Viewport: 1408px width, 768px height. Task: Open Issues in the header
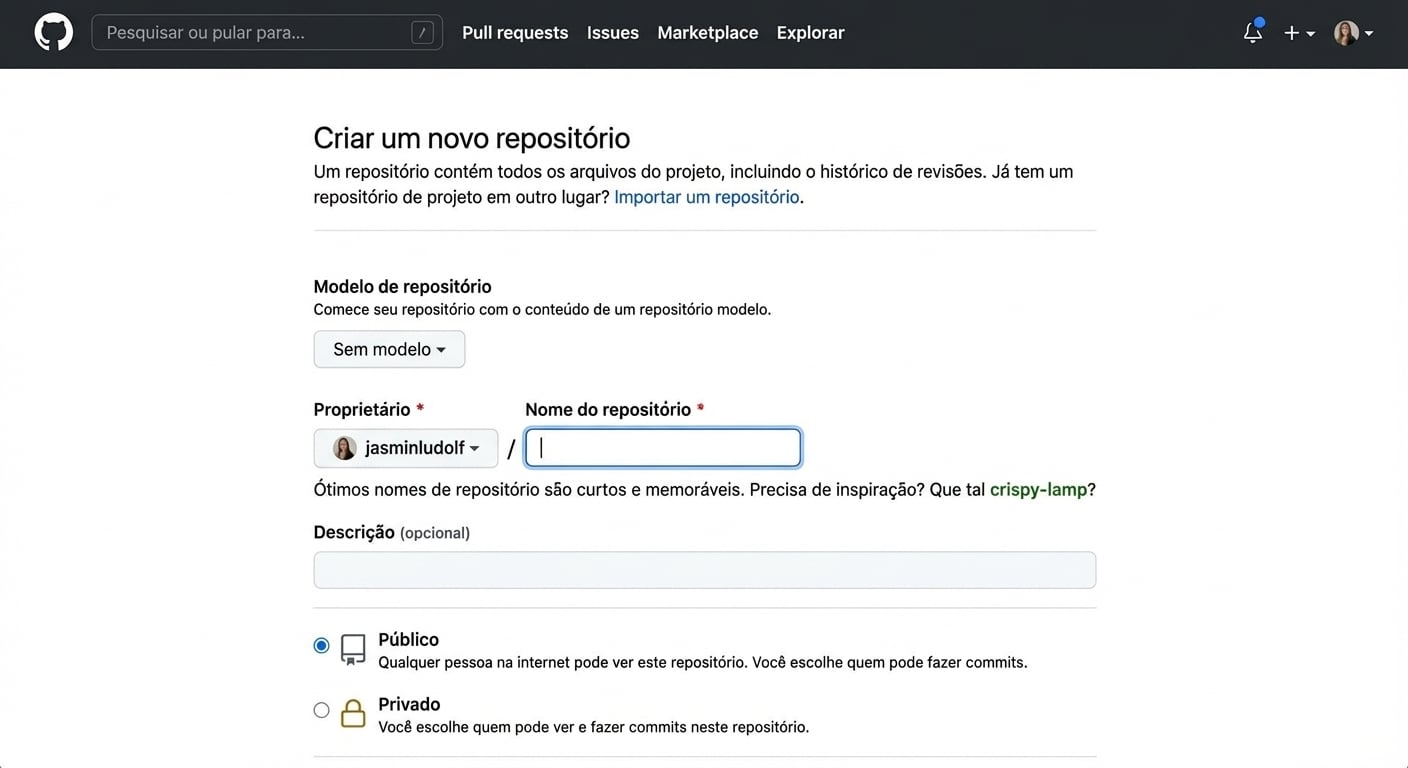[613, 33]
